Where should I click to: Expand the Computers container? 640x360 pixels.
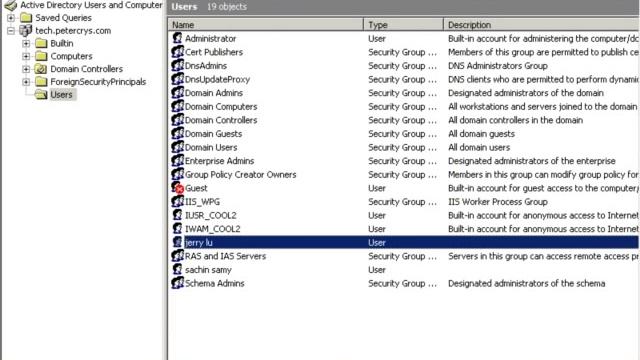tap(26, 56)
